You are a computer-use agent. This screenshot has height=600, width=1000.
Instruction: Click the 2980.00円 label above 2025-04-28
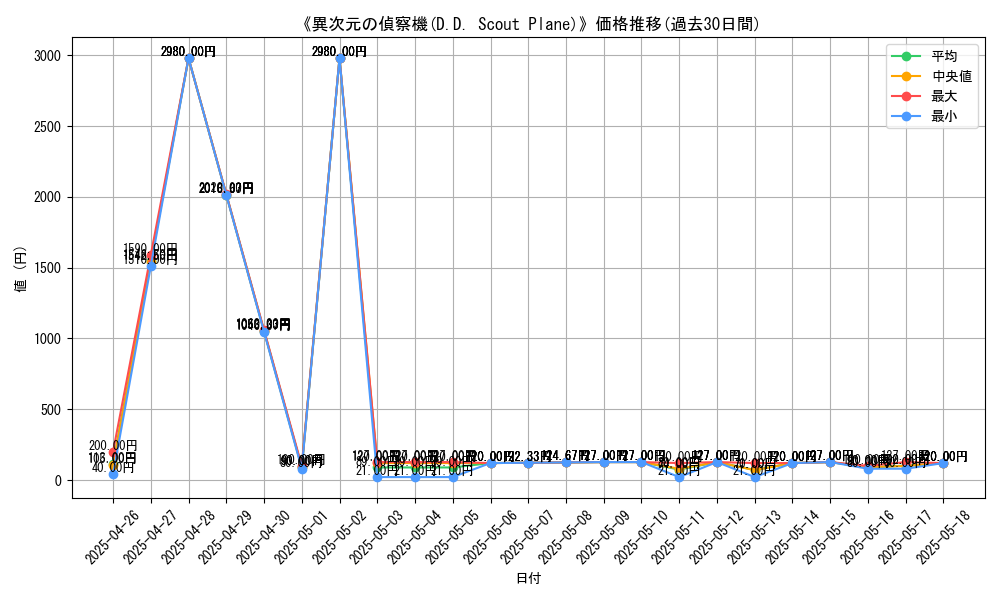189,52
